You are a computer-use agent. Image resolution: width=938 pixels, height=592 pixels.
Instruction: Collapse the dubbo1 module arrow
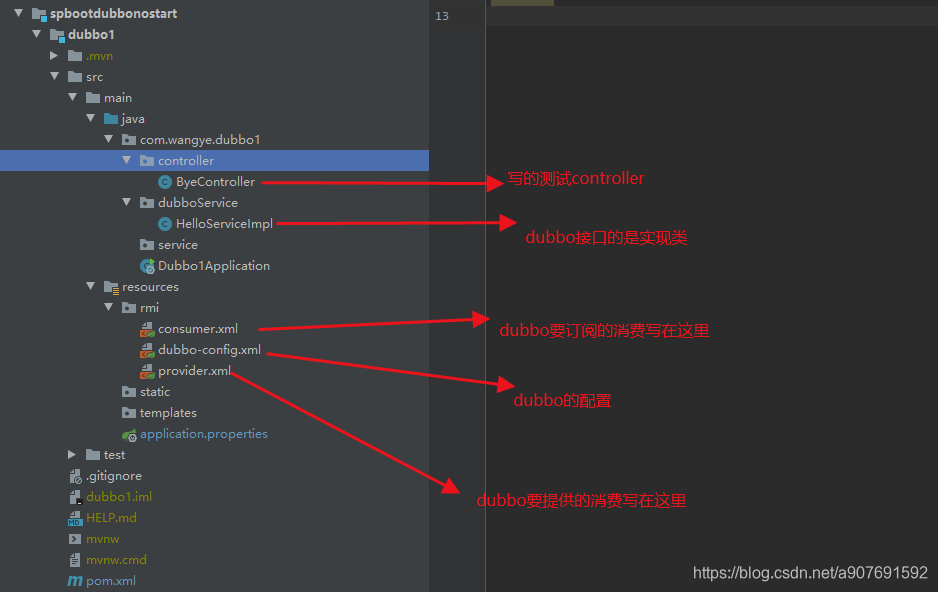pyautogui.click(x=36, y=34)
